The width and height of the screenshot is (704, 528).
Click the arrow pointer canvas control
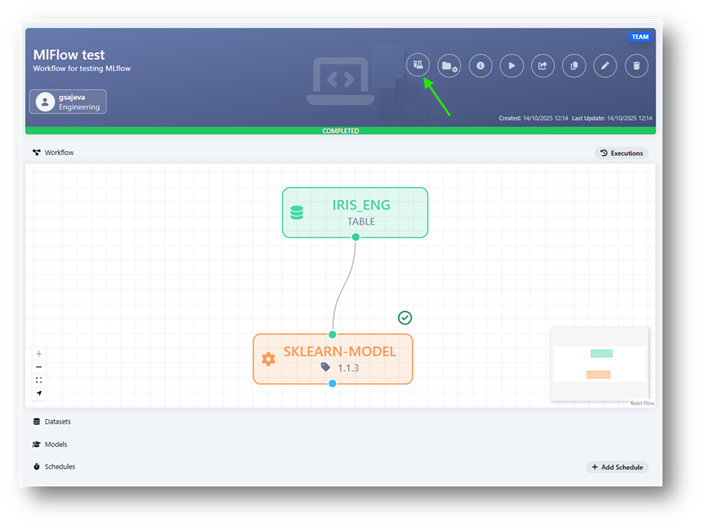pos(39,393)
